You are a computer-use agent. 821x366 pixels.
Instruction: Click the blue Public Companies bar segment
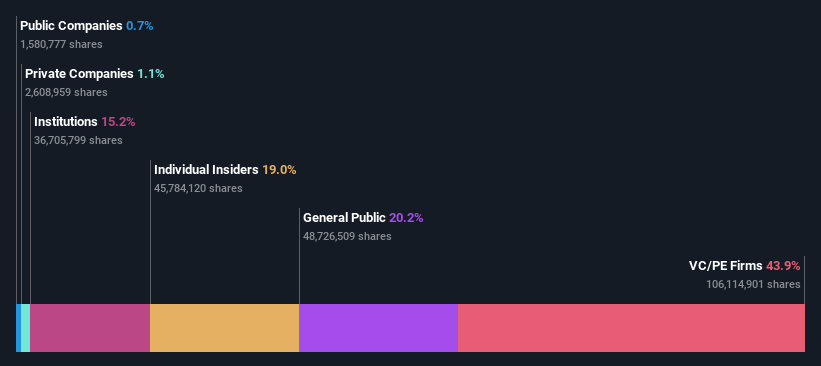[18, 328]
